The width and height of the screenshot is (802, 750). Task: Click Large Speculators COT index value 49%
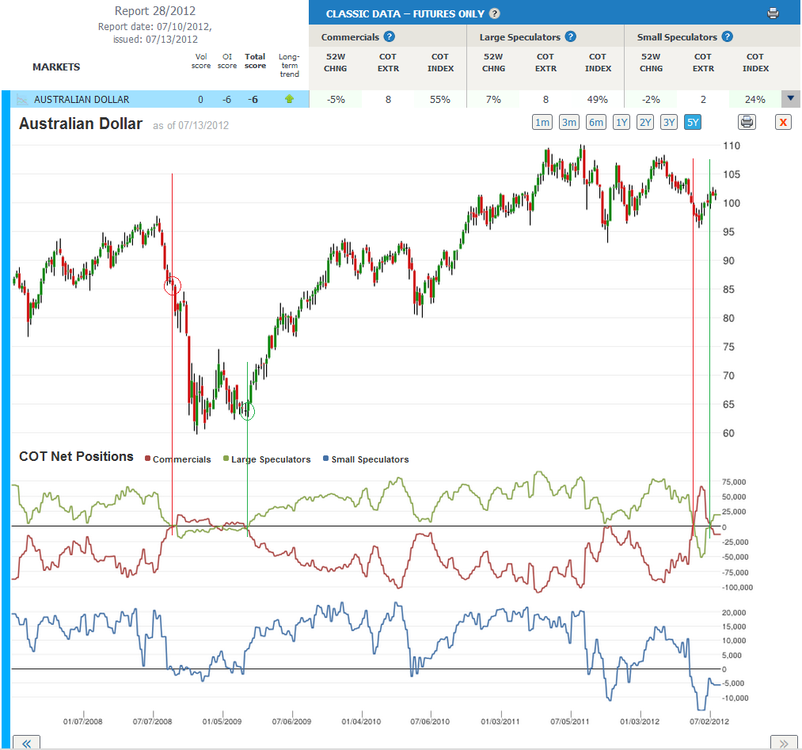(x=597, y=99)
